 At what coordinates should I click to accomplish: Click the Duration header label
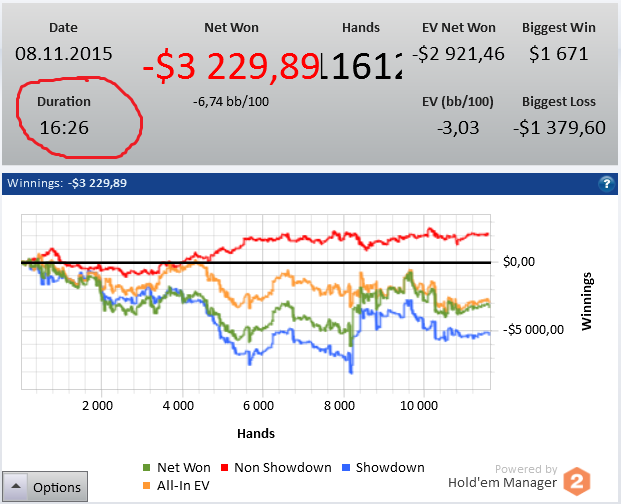[64, 102]
